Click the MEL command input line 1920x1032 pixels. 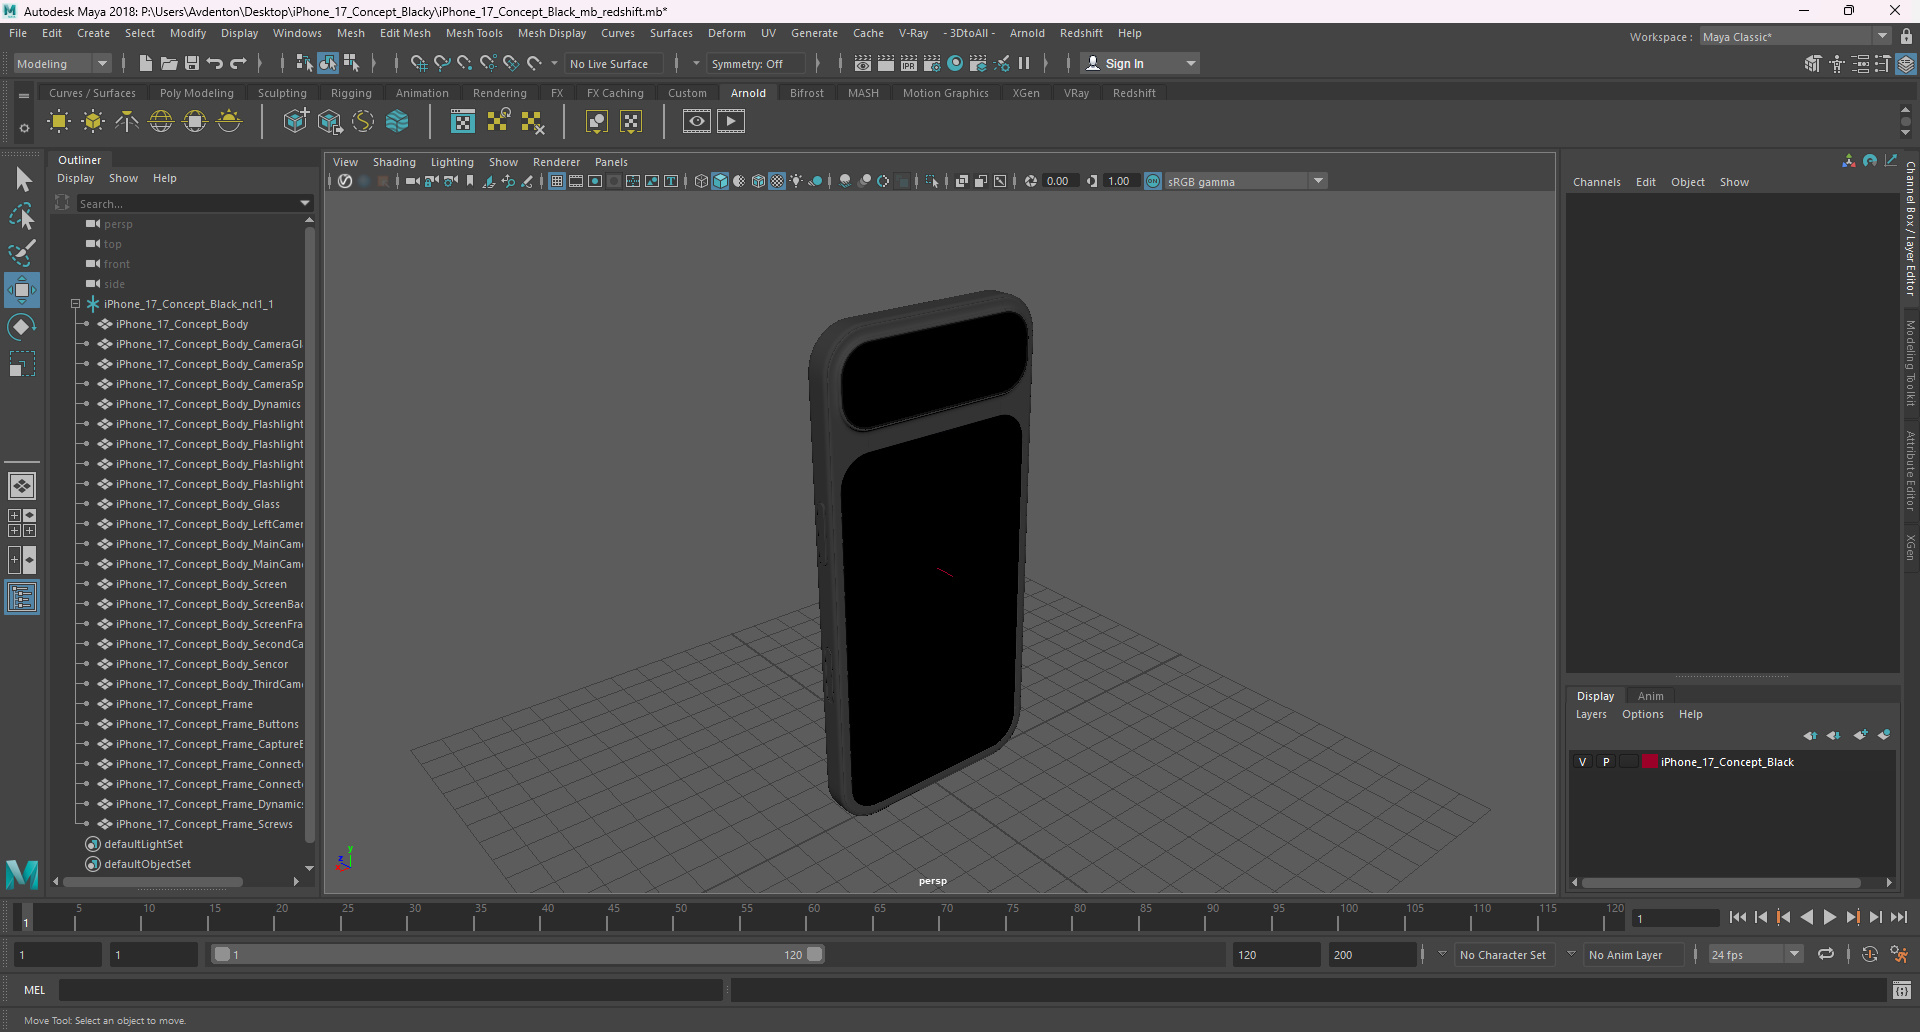point(390,990)
